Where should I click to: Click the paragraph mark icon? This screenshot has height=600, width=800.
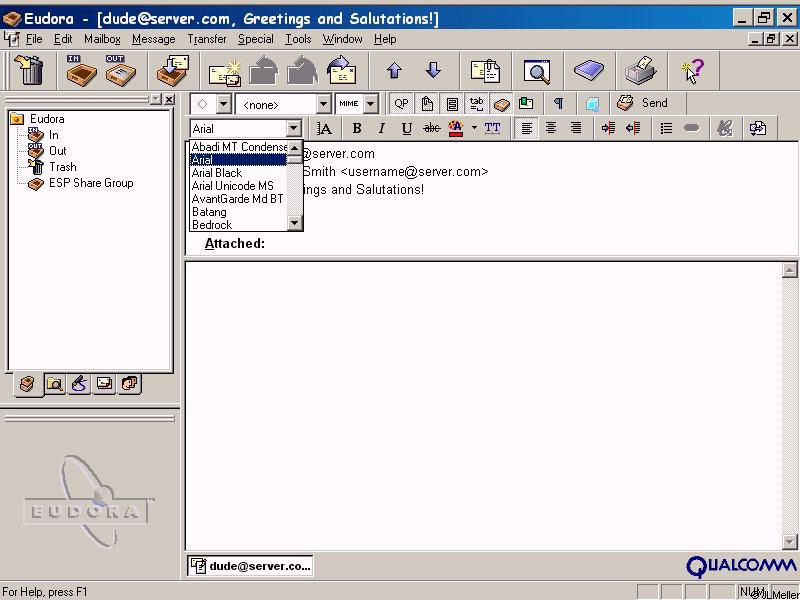pos(559,104)
